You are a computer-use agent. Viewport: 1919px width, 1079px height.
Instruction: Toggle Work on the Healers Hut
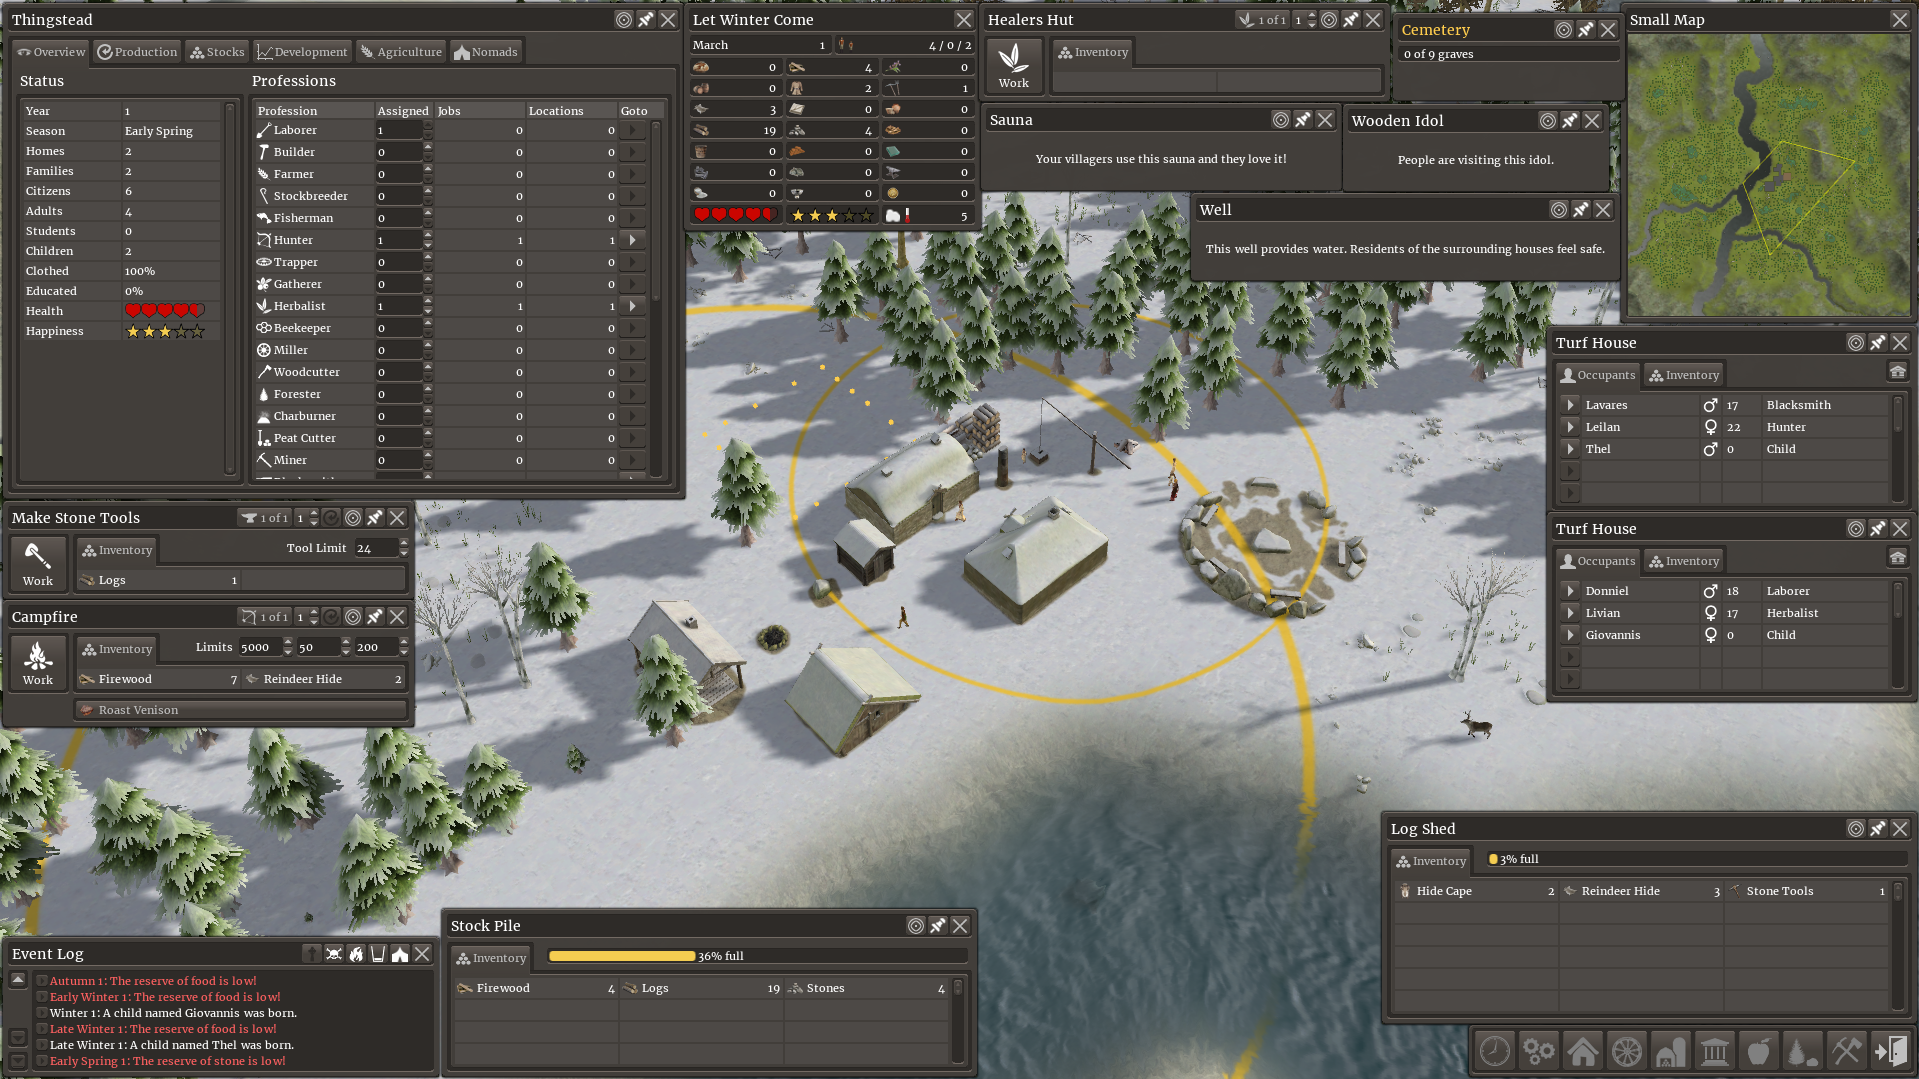click(x=1014, y=66)
